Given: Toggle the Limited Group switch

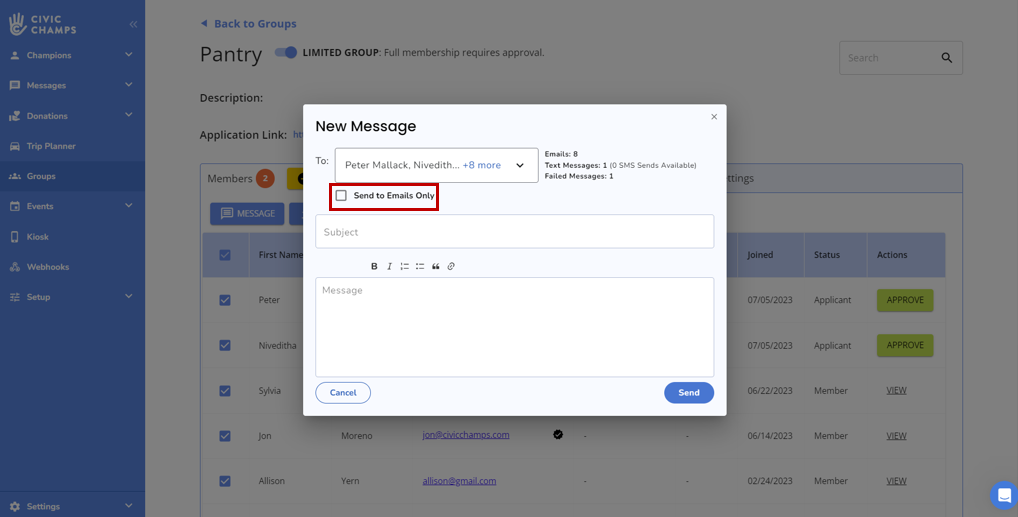Looking at the screenshot, I should tap(286, 53).
